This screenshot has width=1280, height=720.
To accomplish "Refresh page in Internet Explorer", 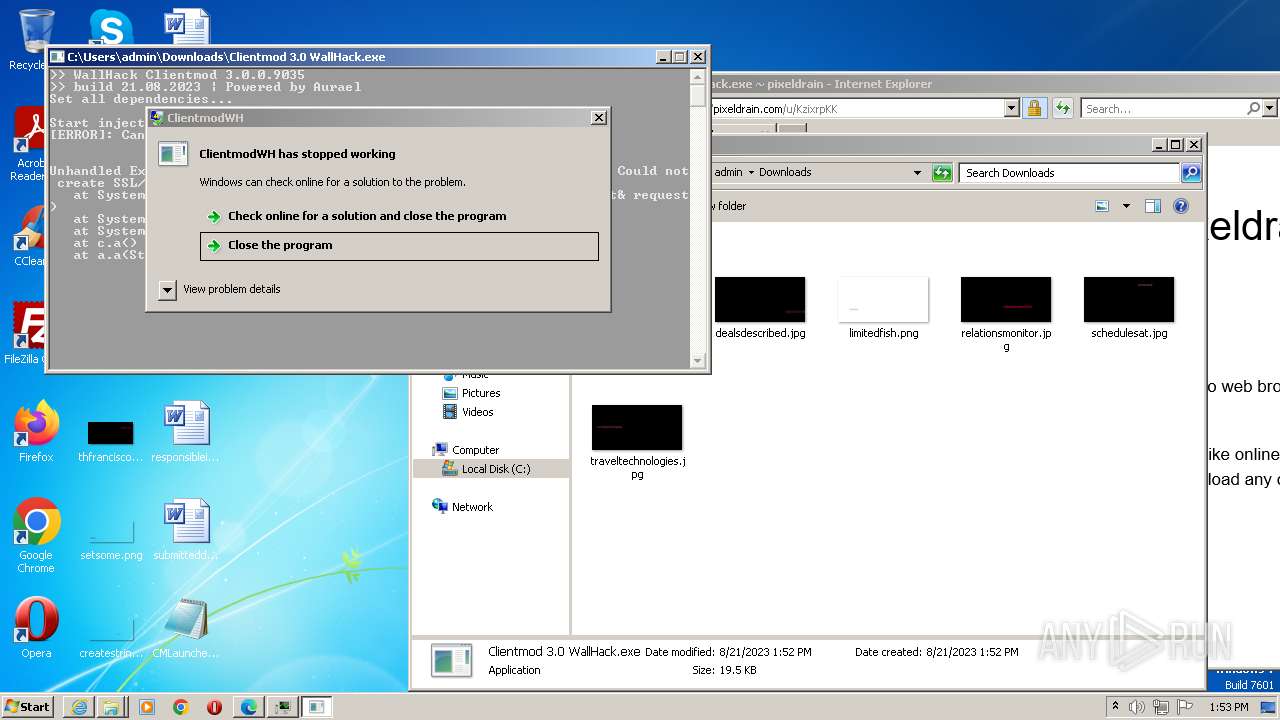I will (x=1062, y=108).
